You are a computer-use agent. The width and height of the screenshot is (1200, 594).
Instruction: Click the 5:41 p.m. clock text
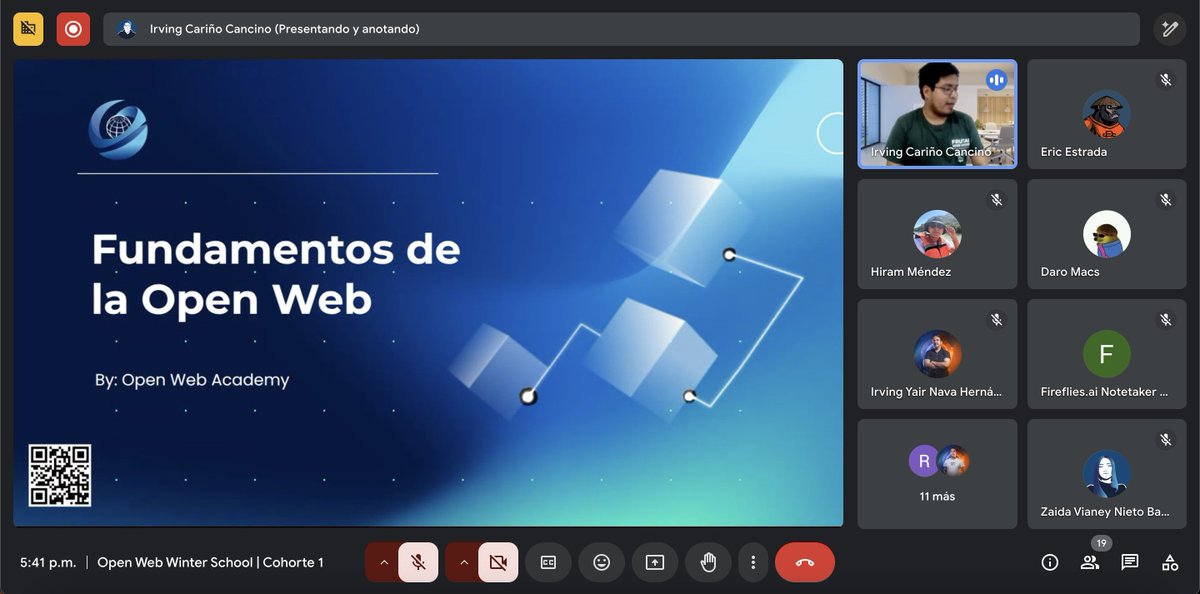click(x=48, y=562)
